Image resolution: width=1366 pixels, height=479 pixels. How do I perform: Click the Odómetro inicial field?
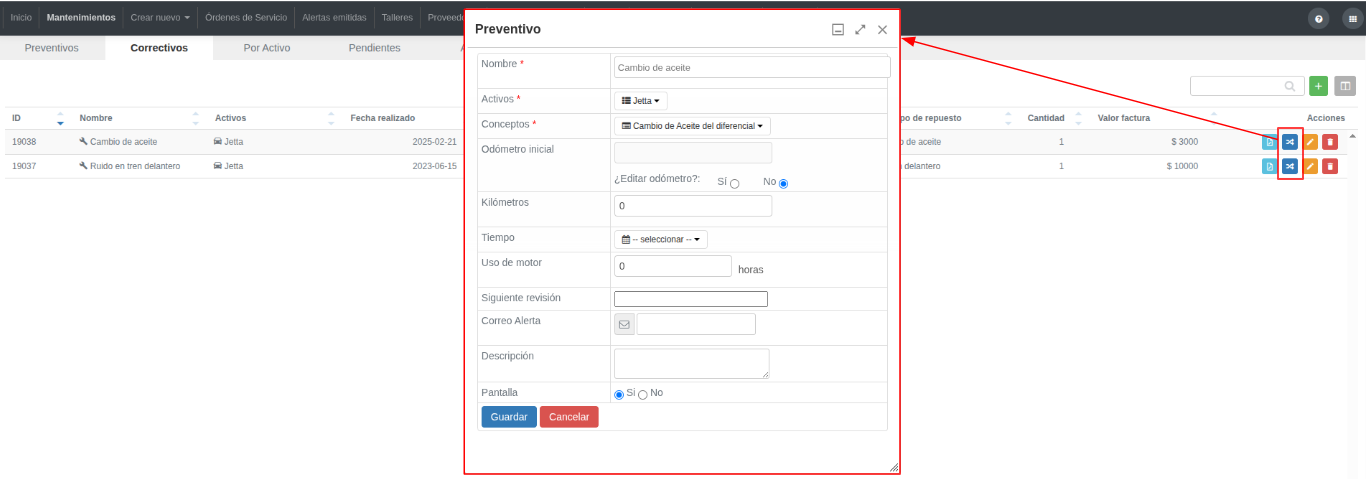tap(693, 153)
